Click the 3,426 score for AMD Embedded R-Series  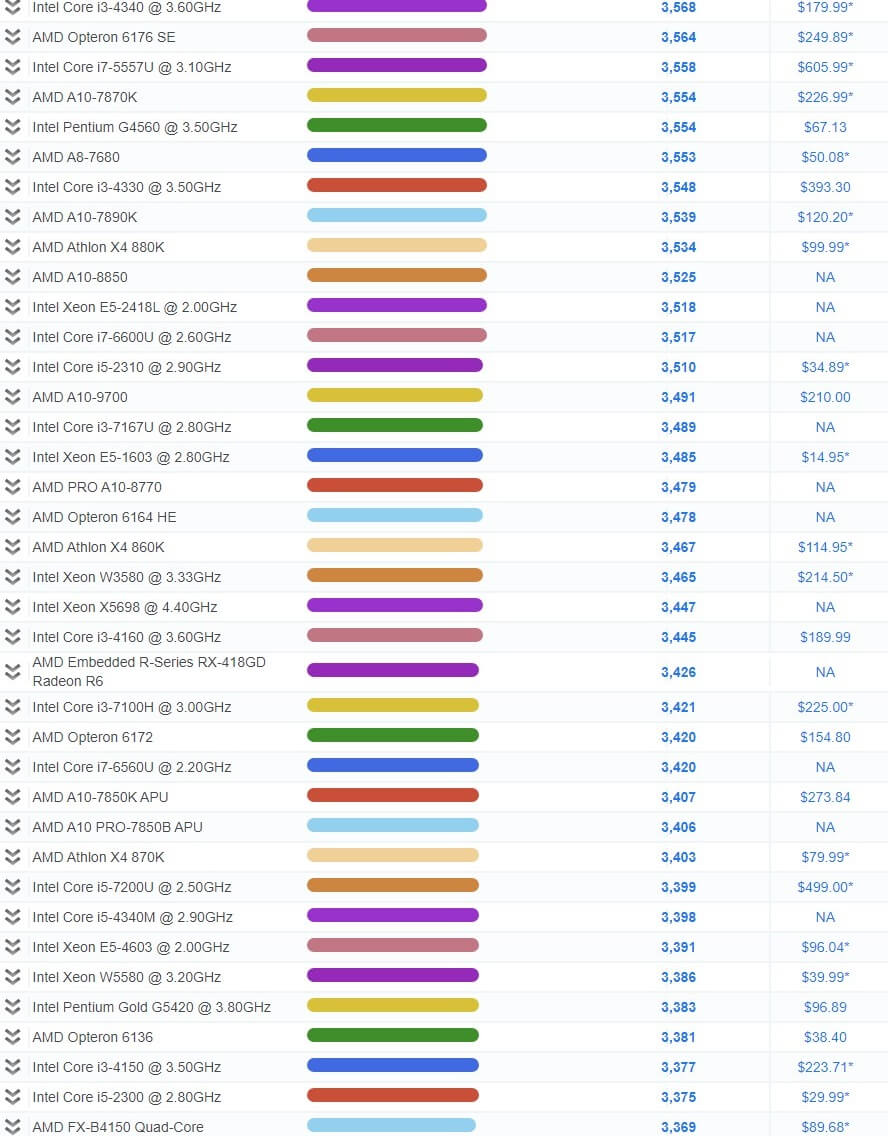678,672
